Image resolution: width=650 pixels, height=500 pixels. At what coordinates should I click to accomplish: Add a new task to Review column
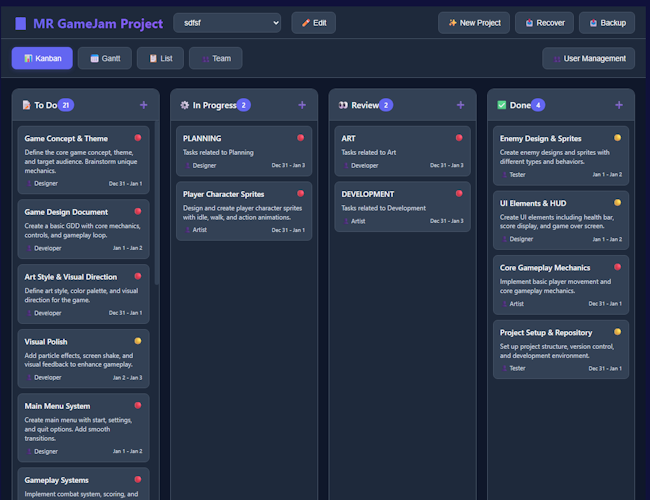pos(460,105)
